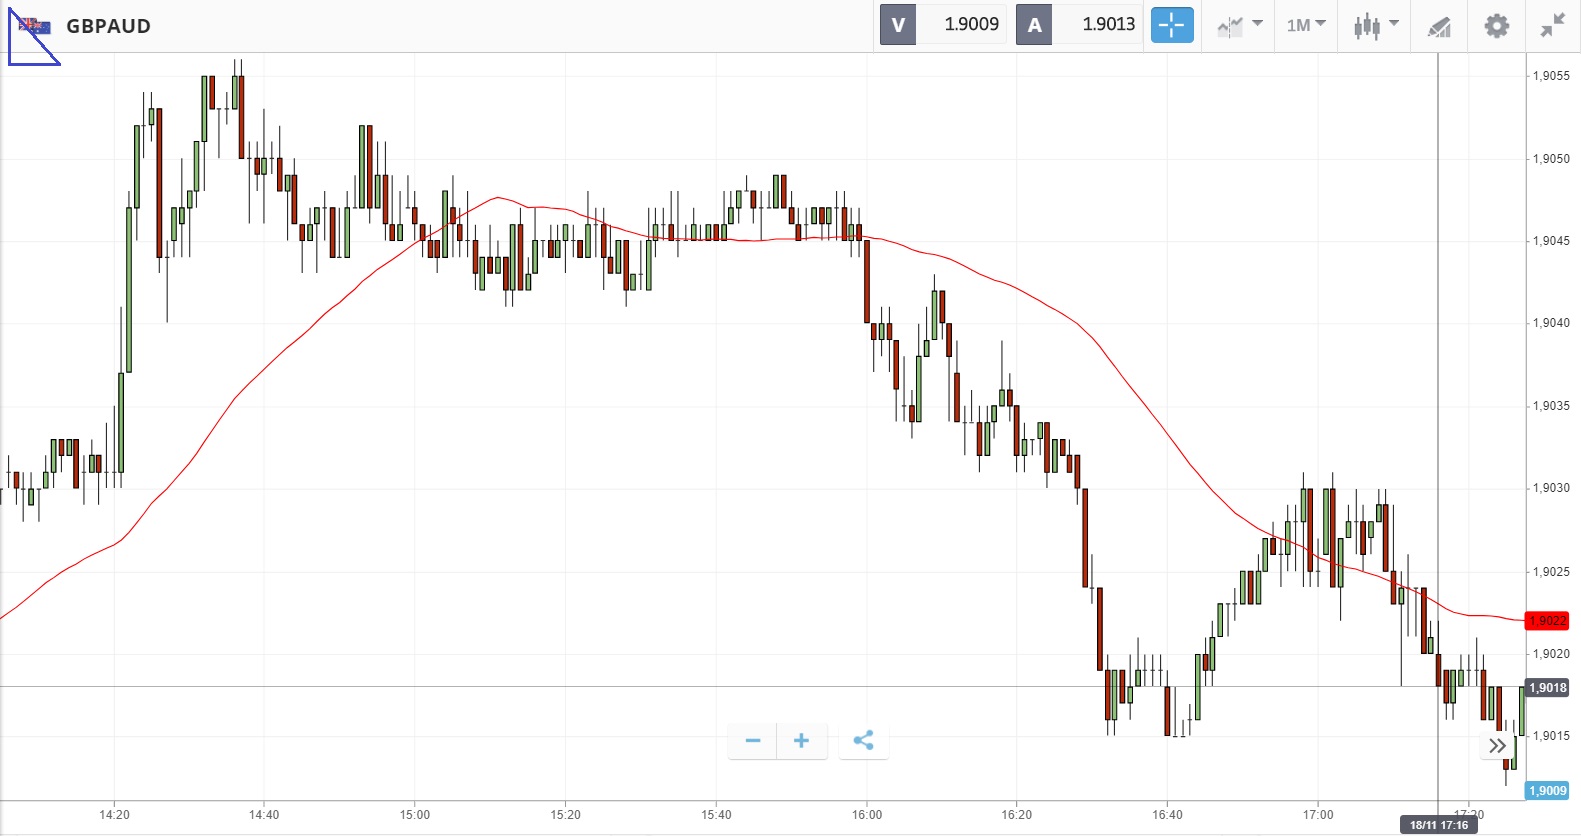Click the blue 1.9009 current price tag
1581x836 pixels.
coord(1547,791)
